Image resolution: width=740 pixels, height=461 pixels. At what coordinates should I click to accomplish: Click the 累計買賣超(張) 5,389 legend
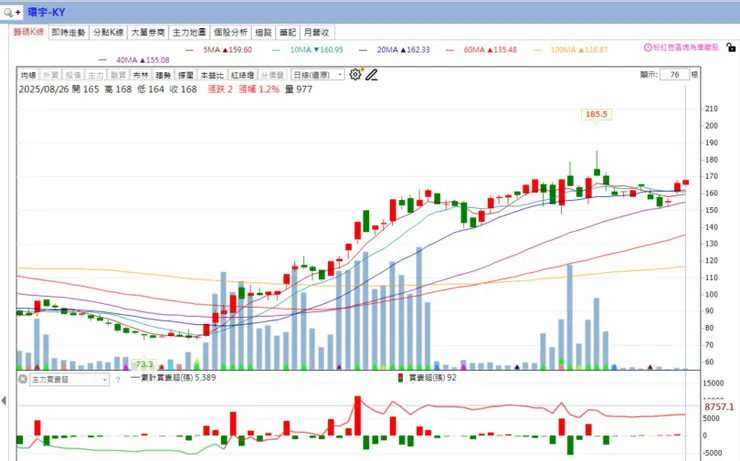tap(173, 377)
